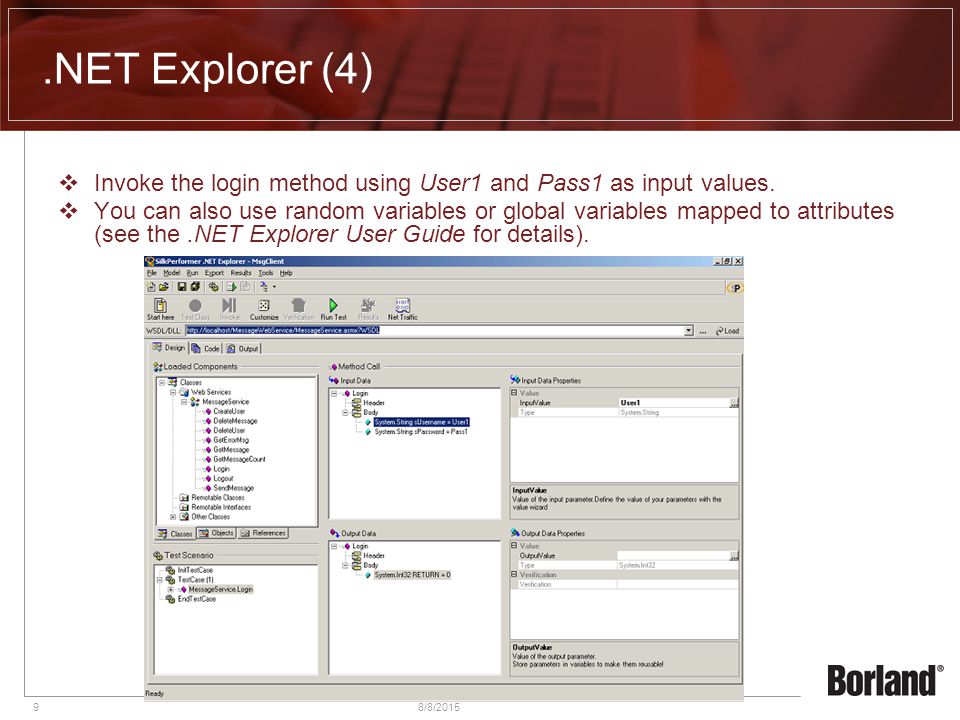Select System.String sPassword = Pass1 parameter
The image size is (960, 720).
[421, 432]
